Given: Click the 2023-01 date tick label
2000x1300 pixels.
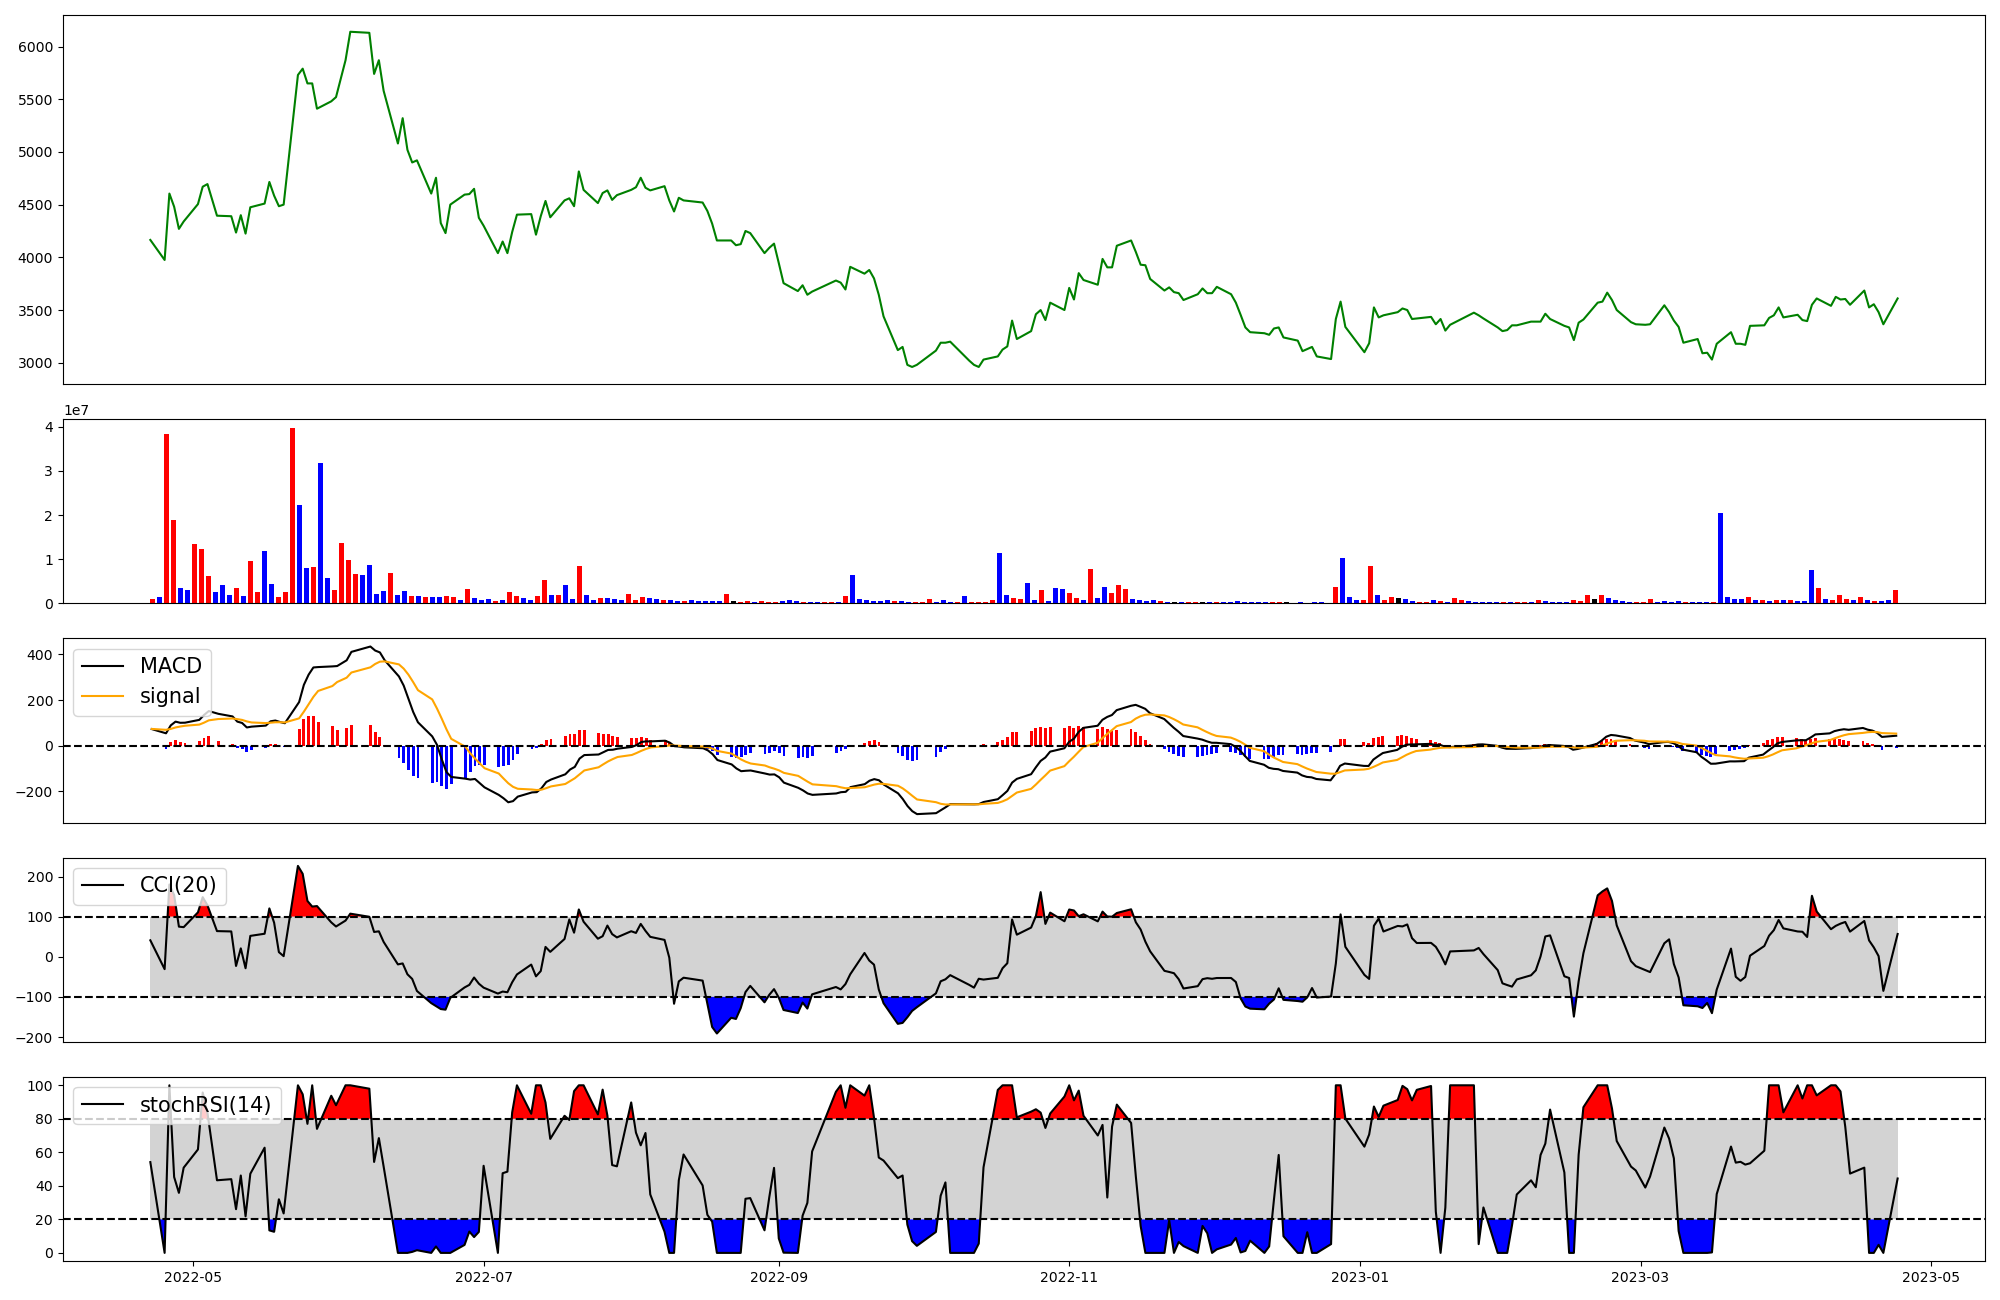Looking at the screenshot, I should point(1360,1276).
